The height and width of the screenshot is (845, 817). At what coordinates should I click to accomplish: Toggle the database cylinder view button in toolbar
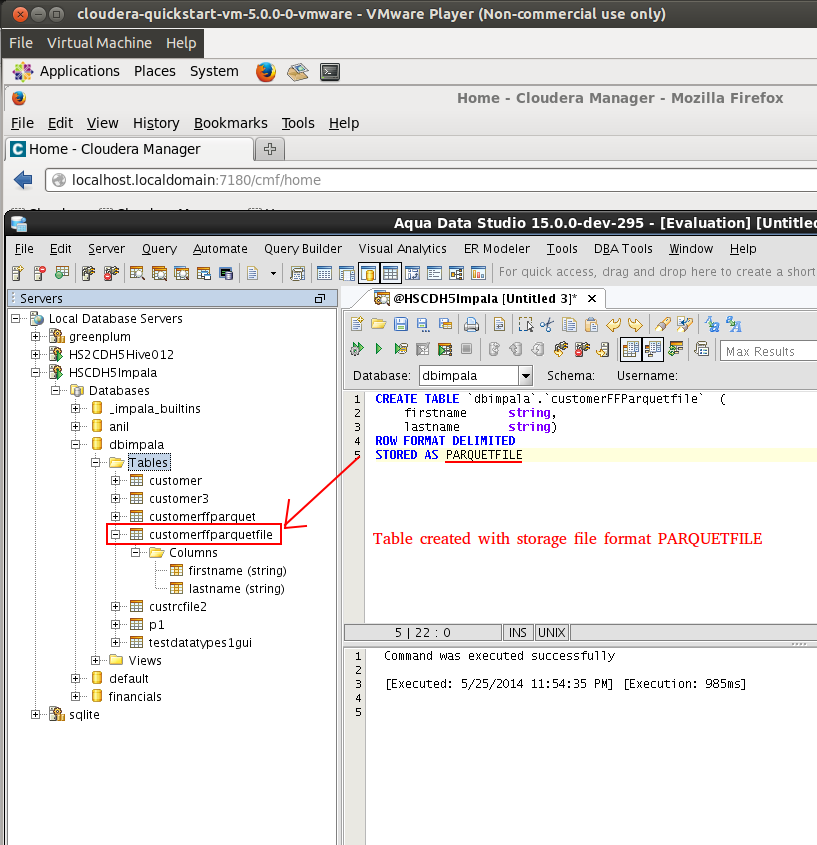pos(369,273)
